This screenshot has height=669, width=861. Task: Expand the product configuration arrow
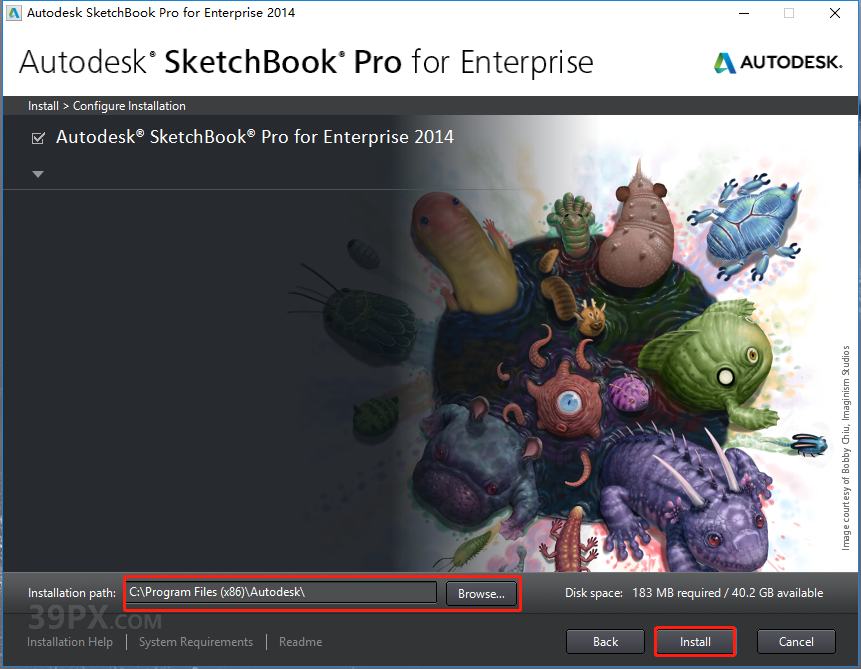38,174
